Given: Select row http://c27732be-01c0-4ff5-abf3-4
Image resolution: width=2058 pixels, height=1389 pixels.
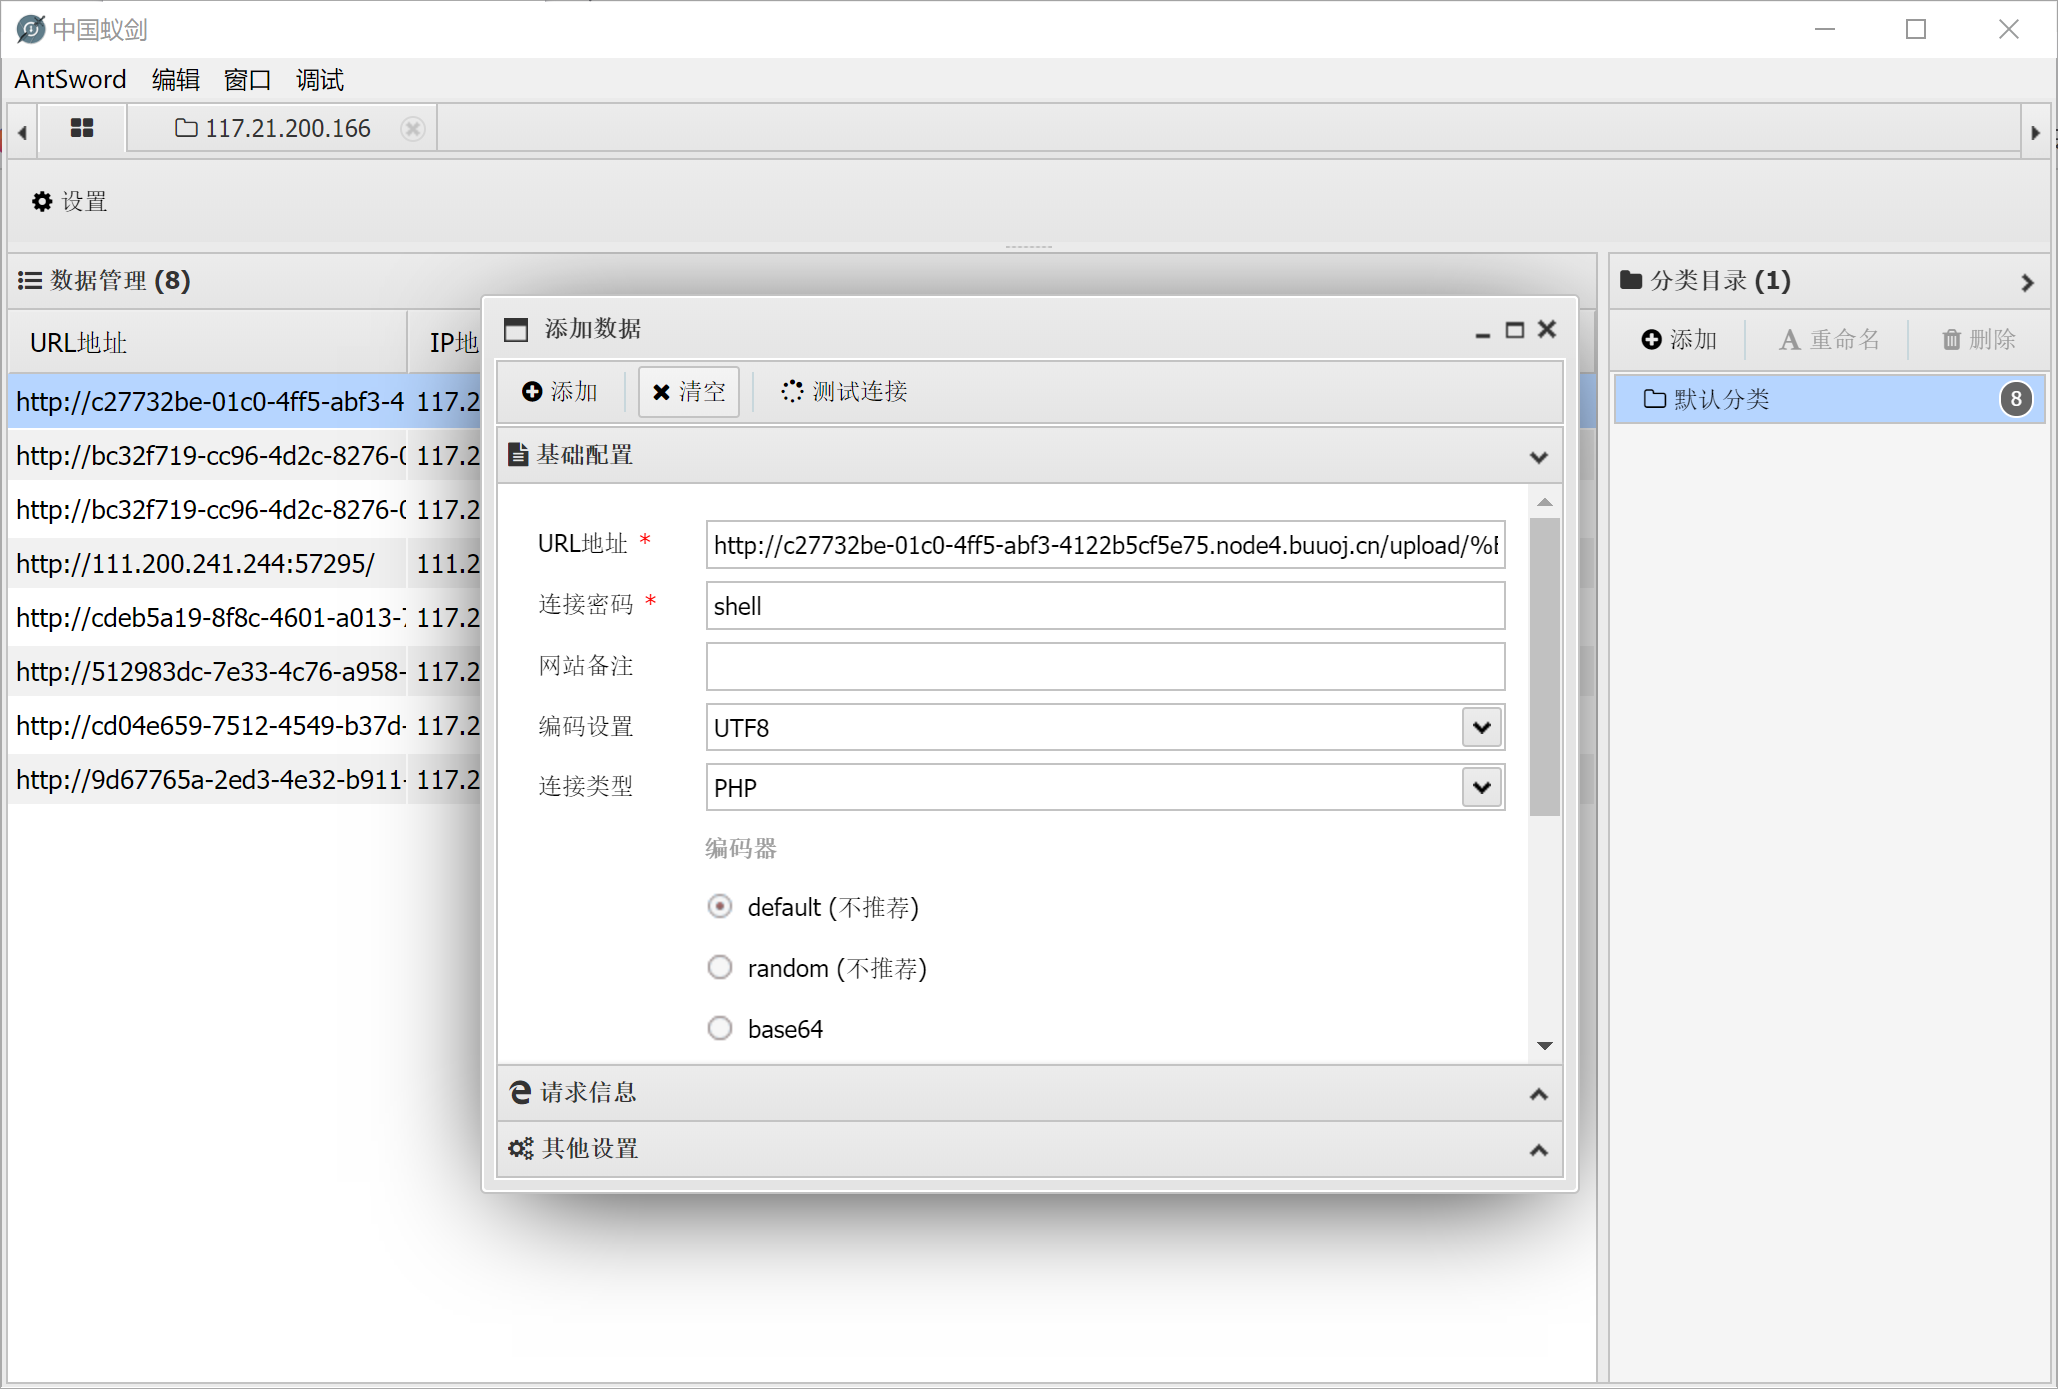Looking at the screenshot, I should click(244, 402).
